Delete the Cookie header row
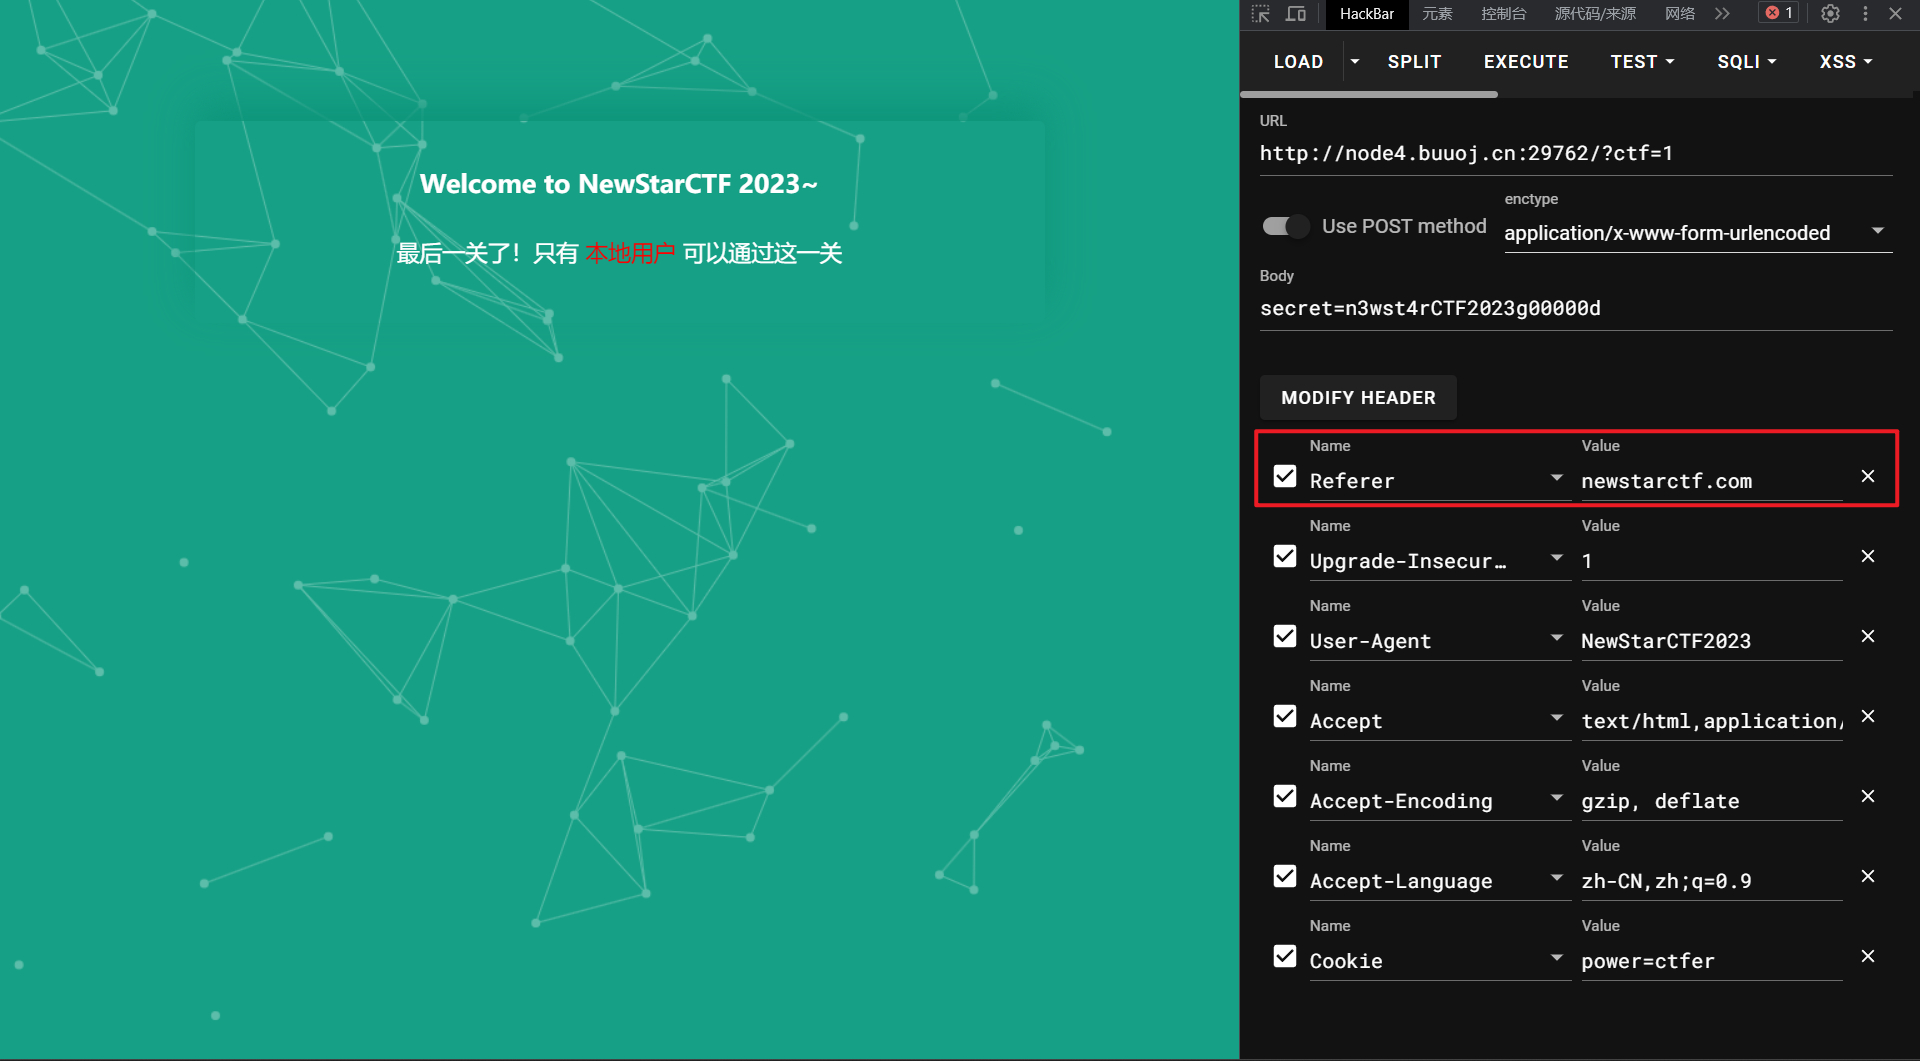 coord(1867,956)
